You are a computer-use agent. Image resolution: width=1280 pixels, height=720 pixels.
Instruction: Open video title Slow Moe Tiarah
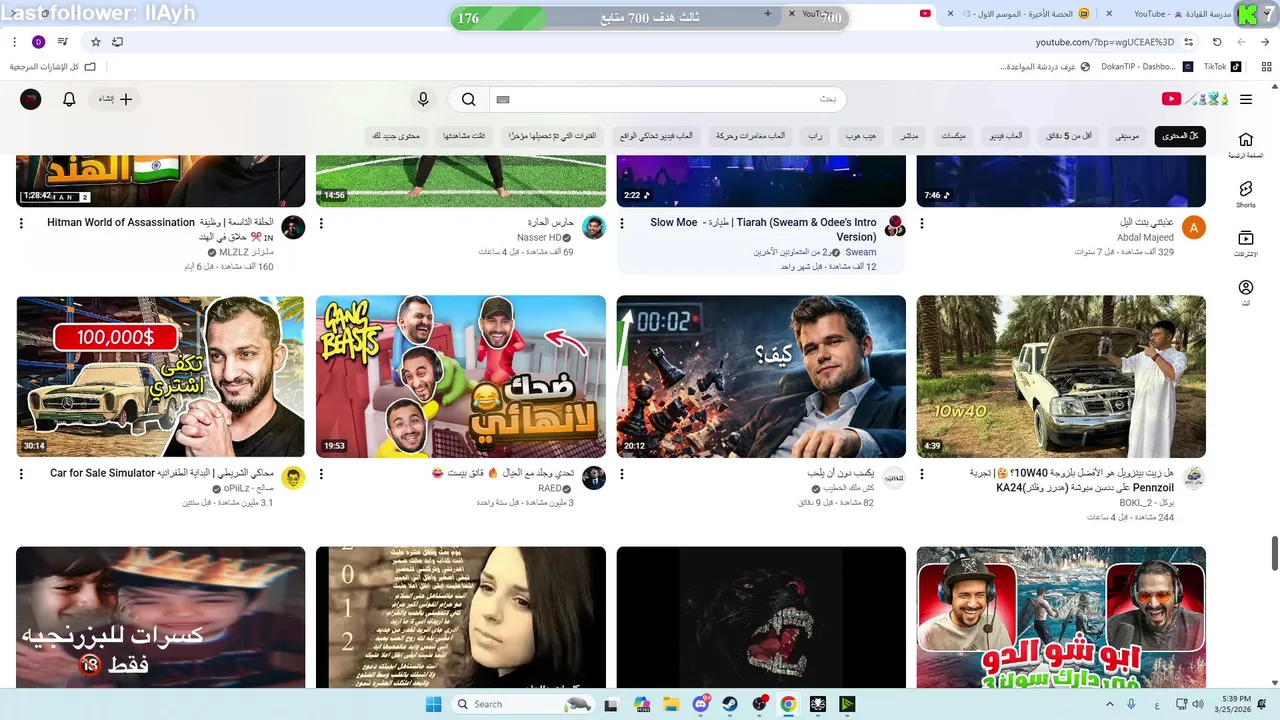pyautogui.click(x=763, y=229)
